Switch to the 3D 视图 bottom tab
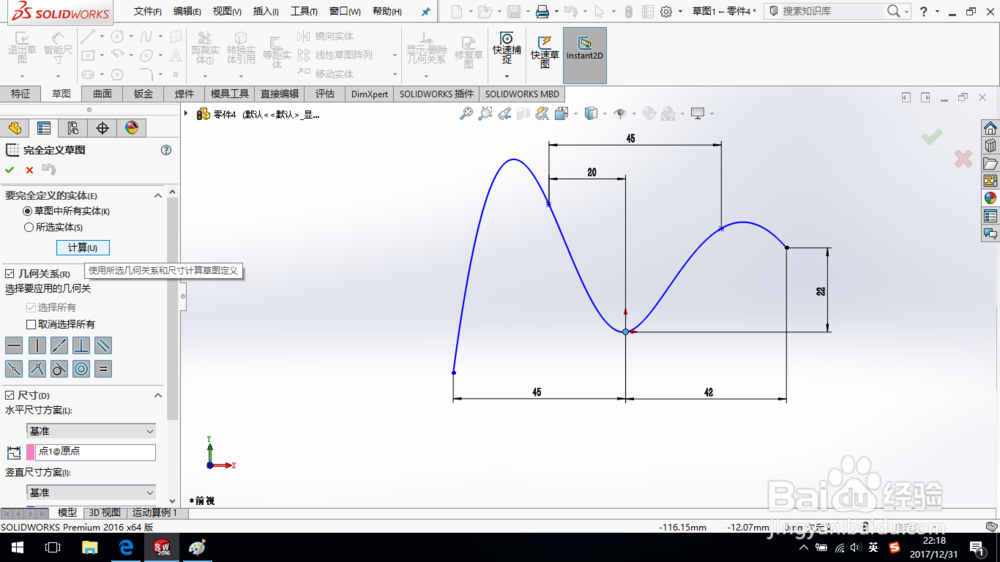 105,513
